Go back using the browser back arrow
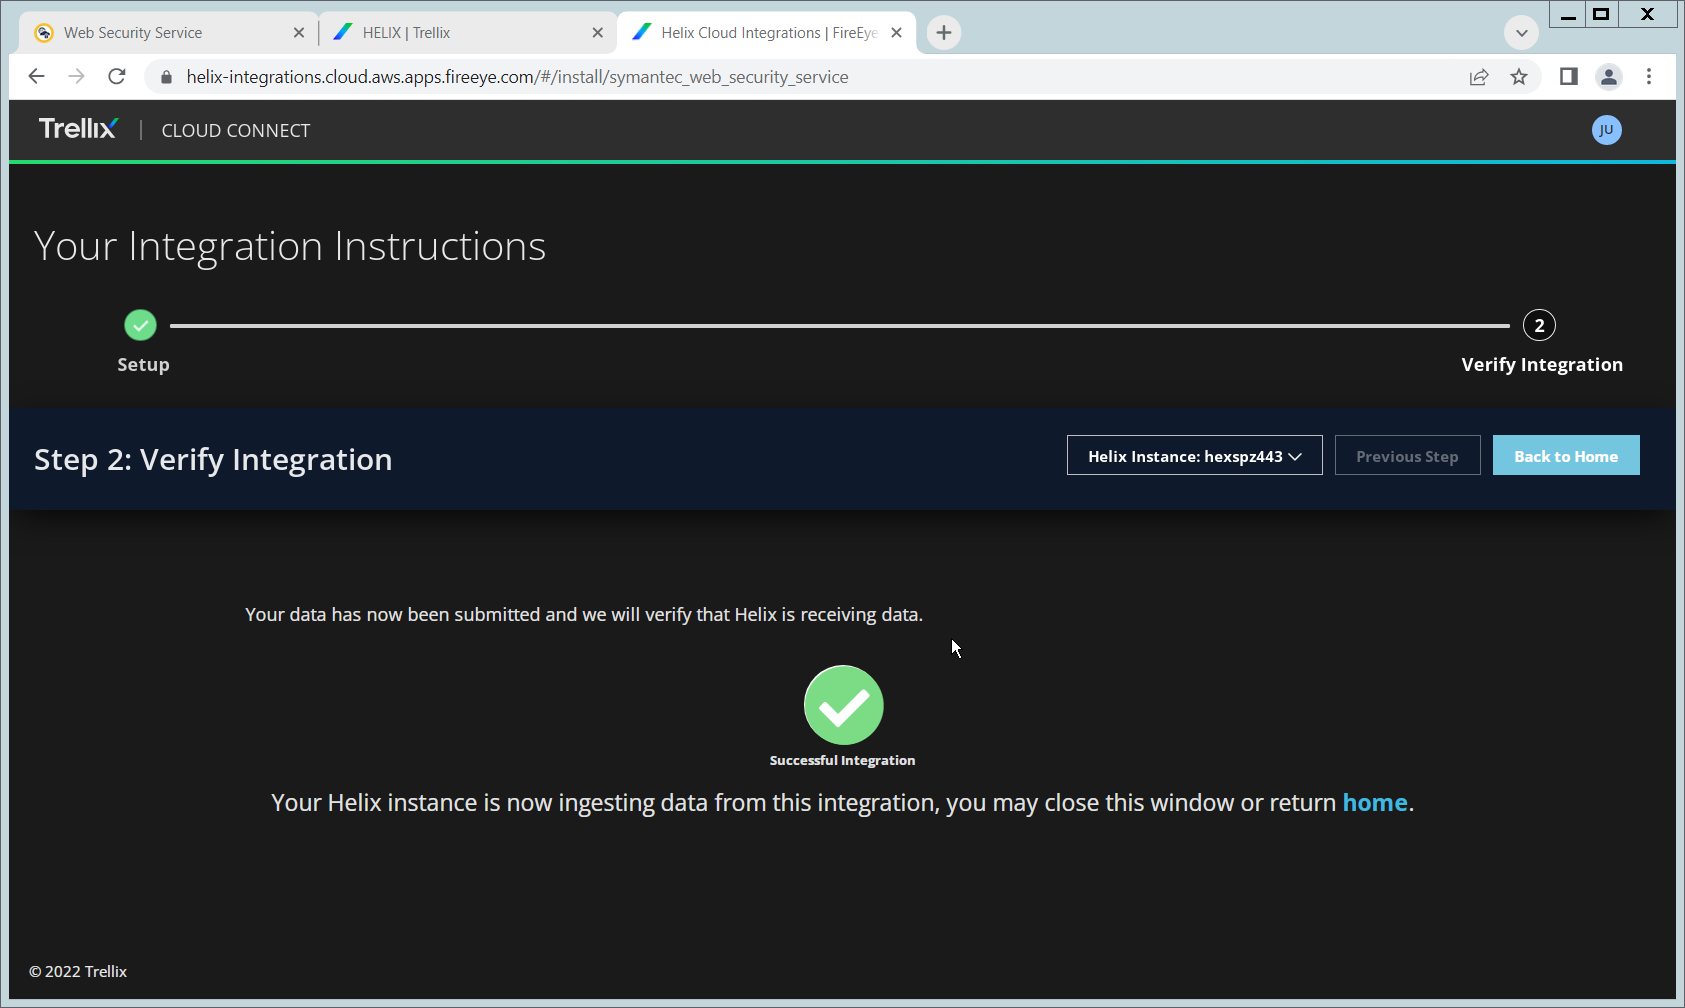Screen dimensions: 1685x1008 click(37, 77)
